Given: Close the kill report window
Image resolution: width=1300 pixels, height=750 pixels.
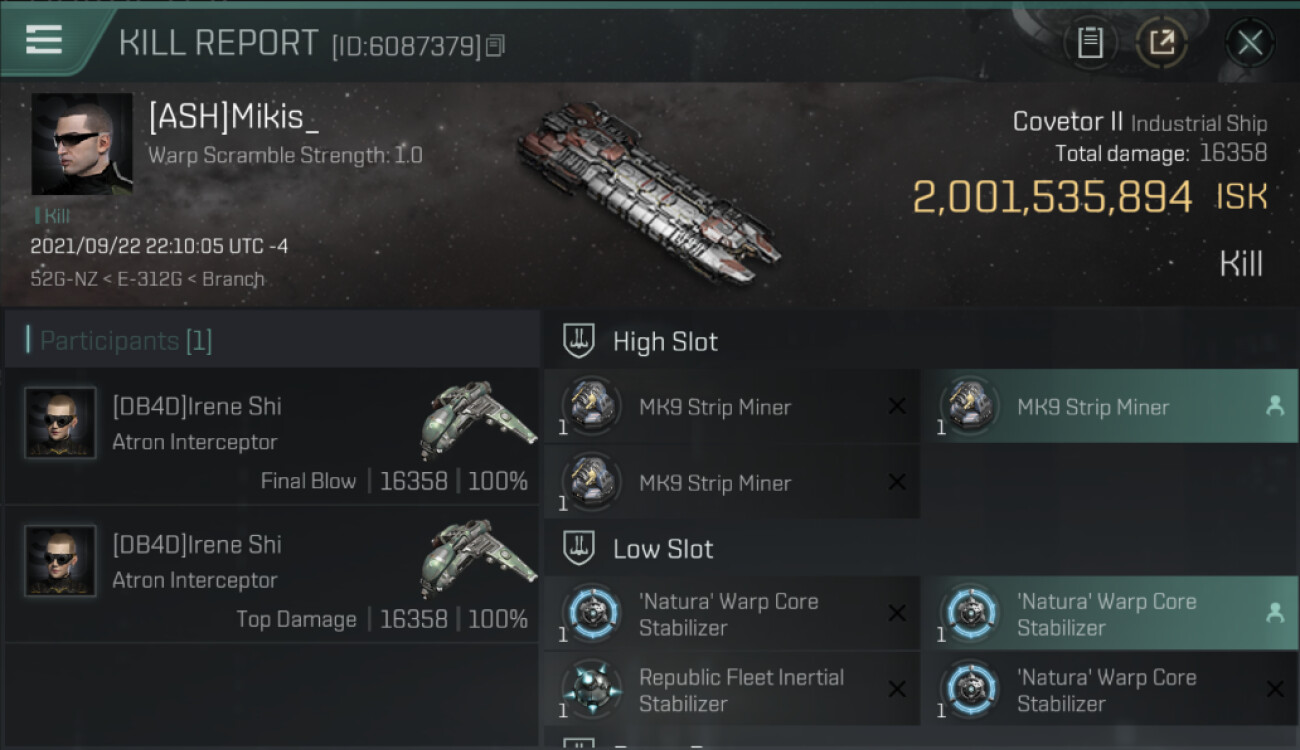Looking at the screenshot, I should (x=1249, y=42).
